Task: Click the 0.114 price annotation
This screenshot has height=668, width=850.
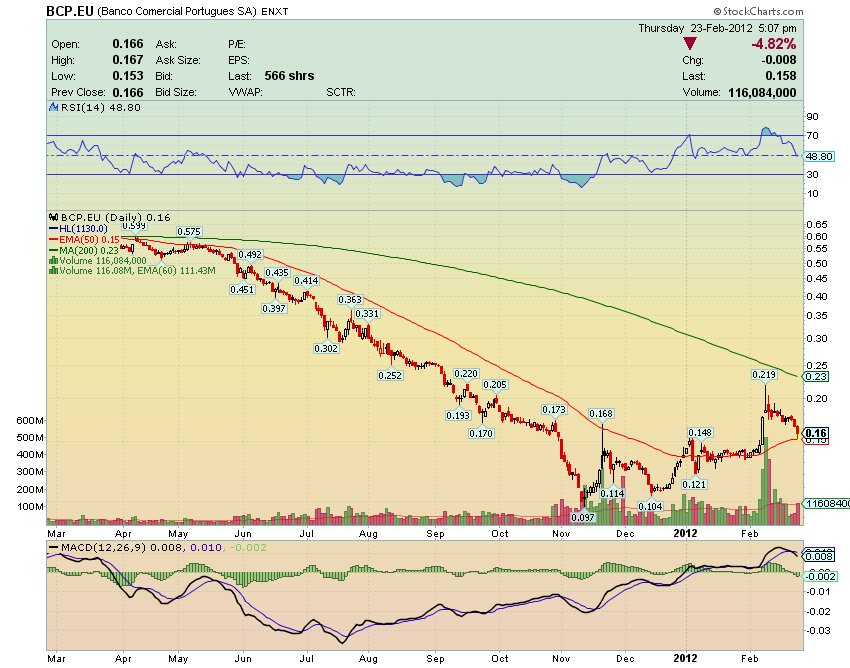Action: pos(613,493)
